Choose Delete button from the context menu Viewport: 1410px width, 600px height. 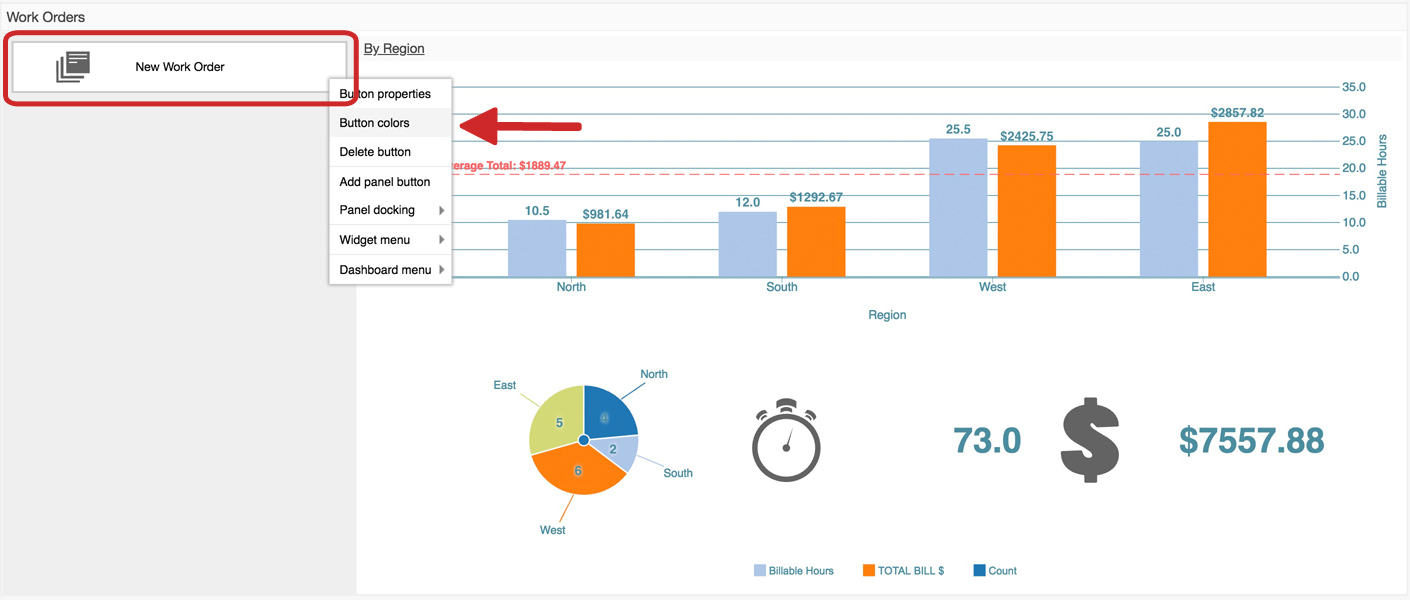pos(375,152)
